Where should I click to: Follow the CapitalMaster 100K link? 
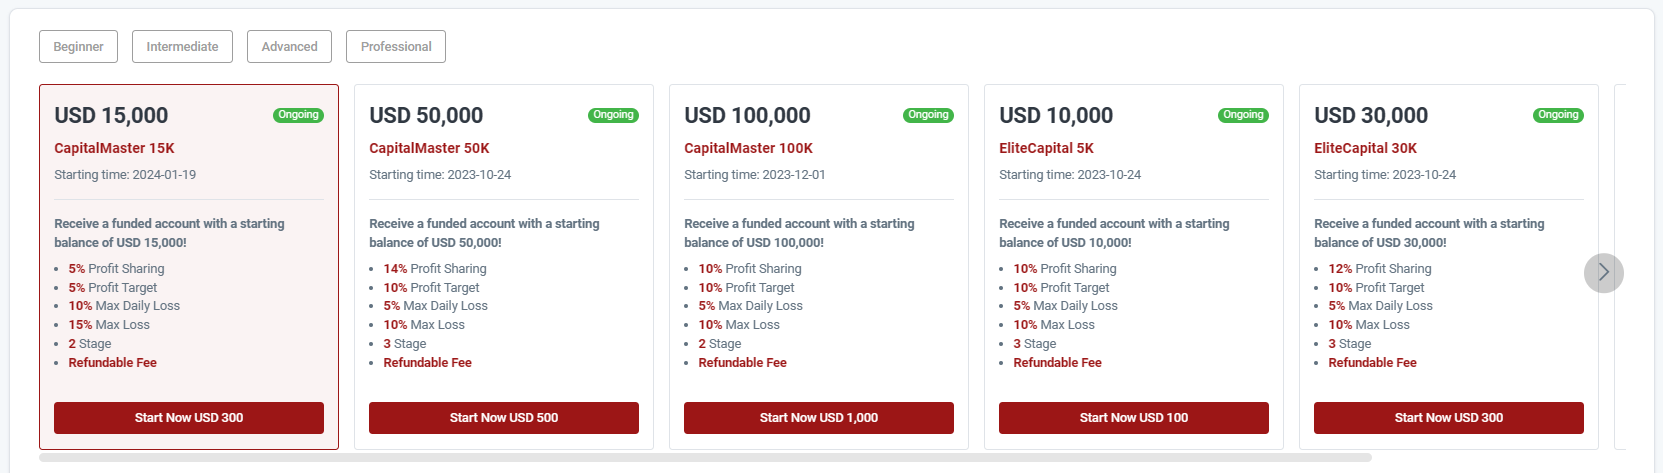[x=748, y=148]
